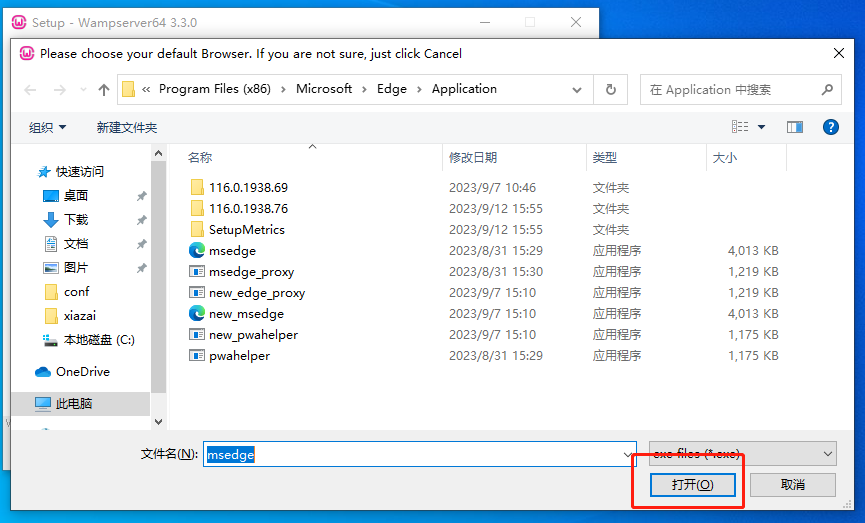The width and height of the screenshot is (865, 523).
Task: Expand the address bar history dropdown
Action: point(576,90)
